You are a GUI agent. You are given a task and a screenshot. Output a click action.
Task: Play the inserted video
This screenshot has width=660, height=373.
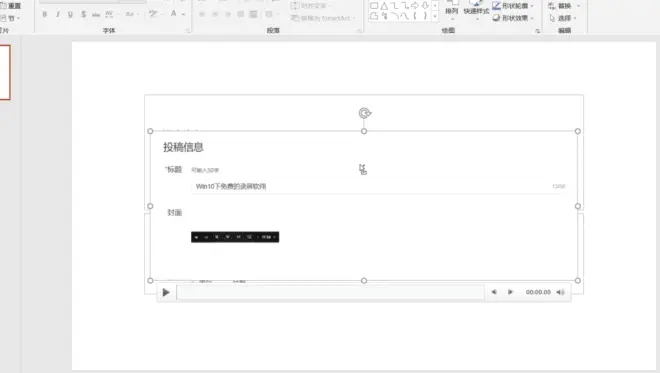pos(166,292)
